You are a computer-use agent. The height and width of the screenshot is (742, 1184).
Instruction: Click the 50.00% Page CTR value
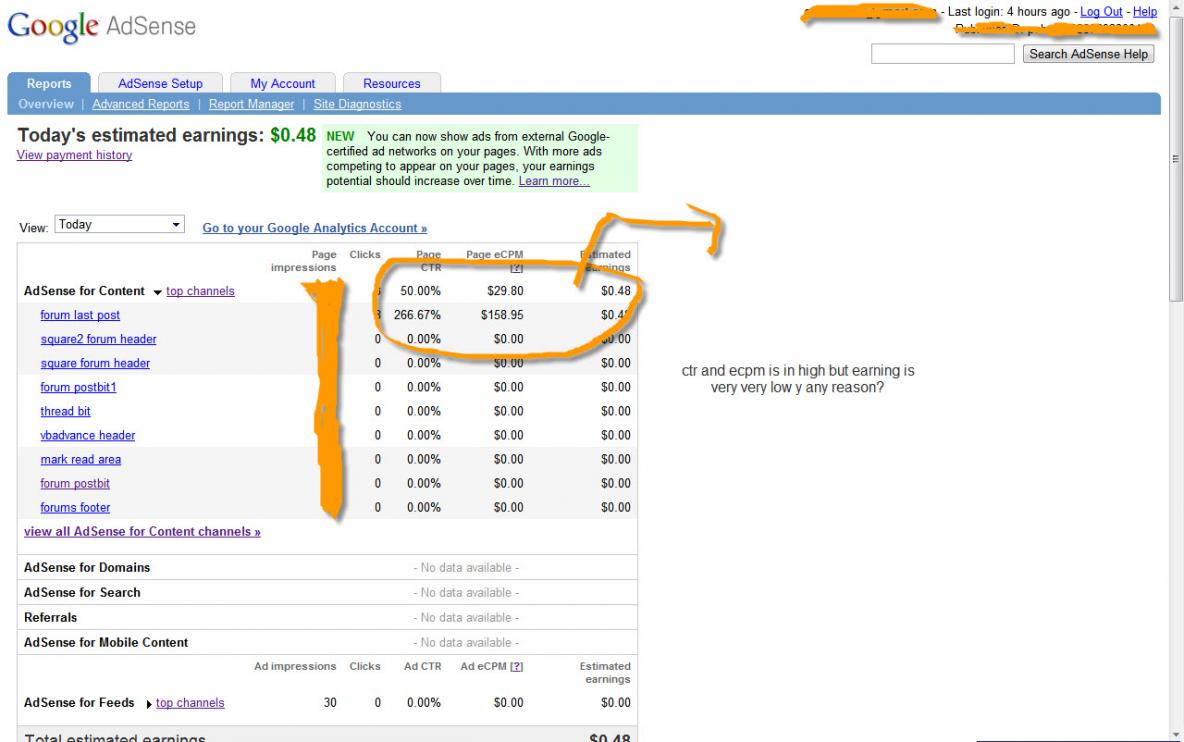pyautogui.click(x=421, y=291)
